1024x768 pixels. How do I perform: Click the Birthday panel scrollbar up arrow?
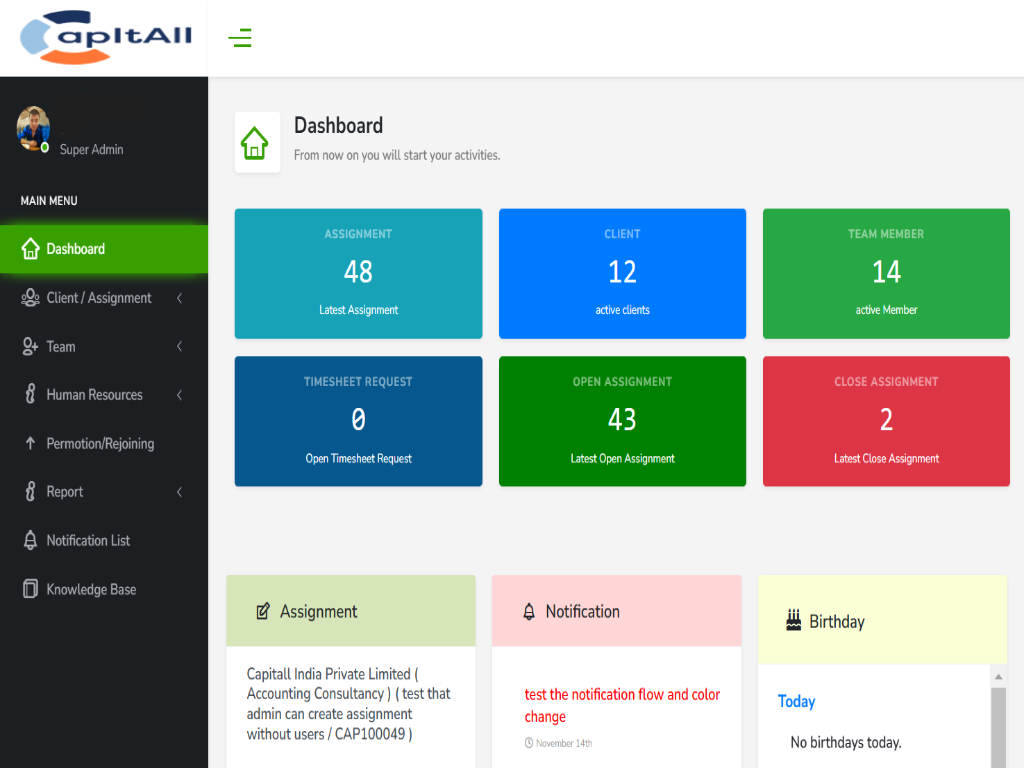(997, 677)
